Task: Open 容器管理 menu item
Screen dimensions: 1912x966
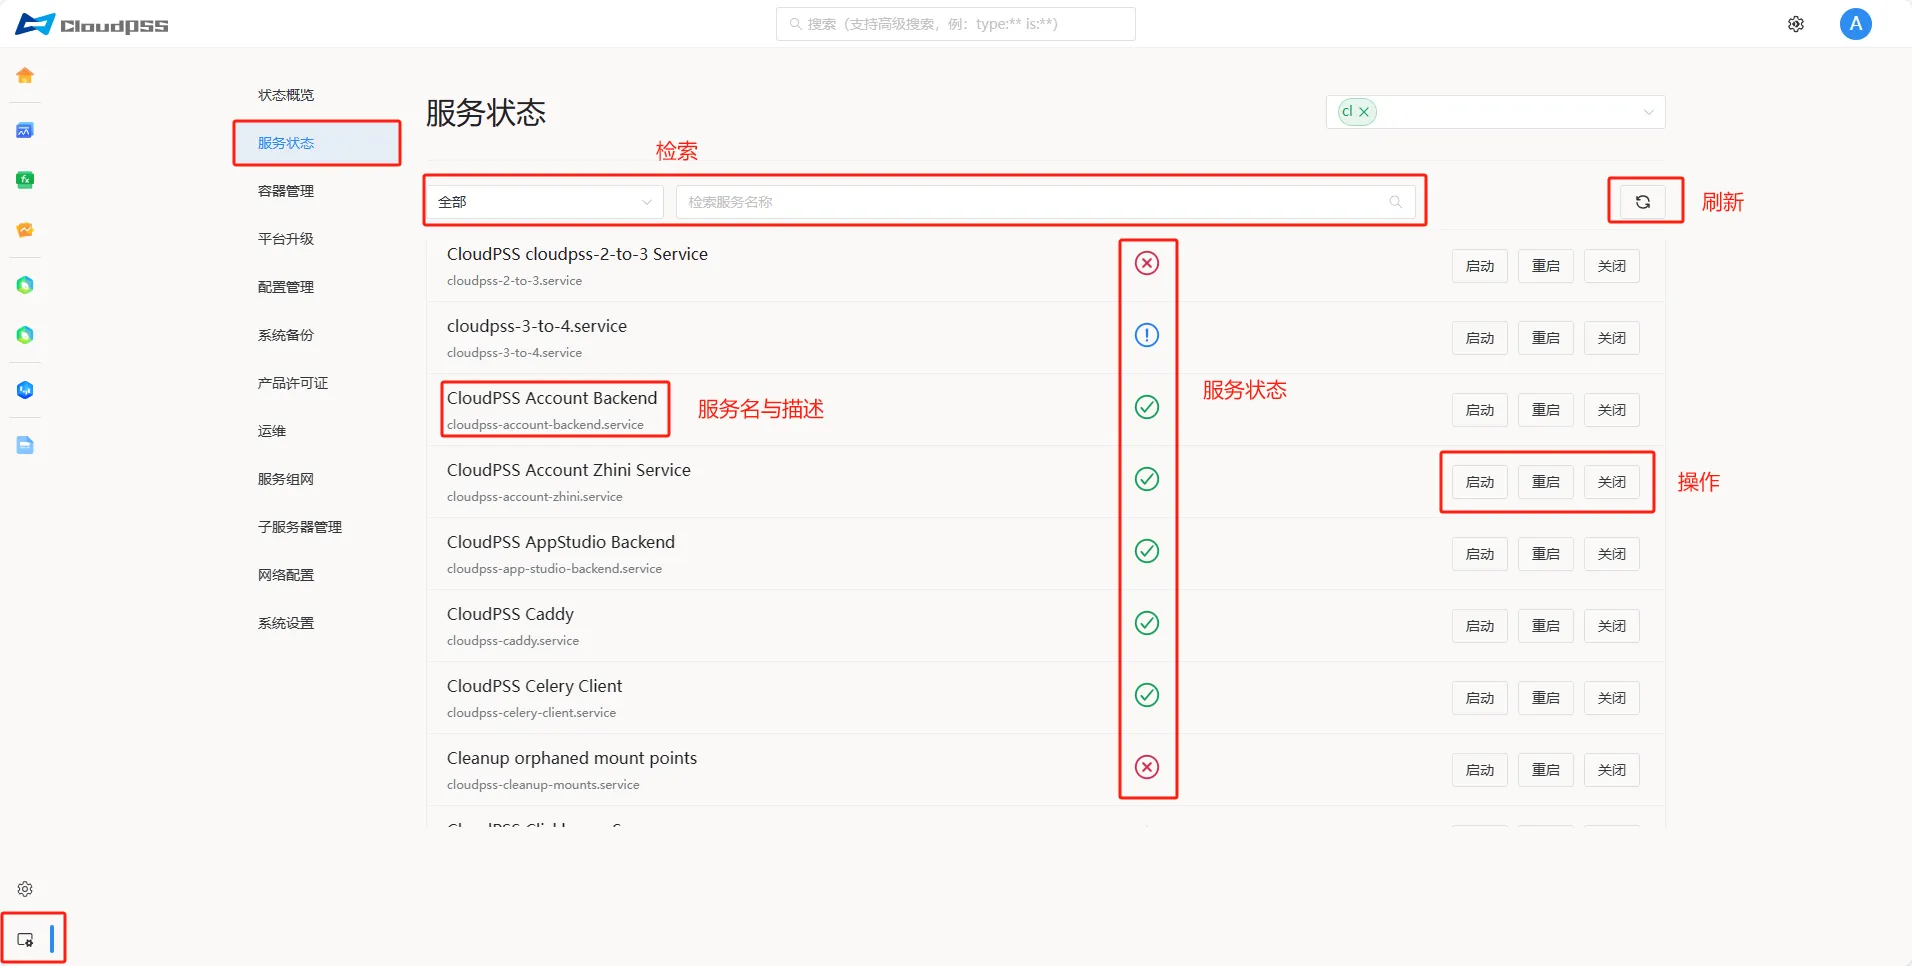Action: tap(286, 191)
